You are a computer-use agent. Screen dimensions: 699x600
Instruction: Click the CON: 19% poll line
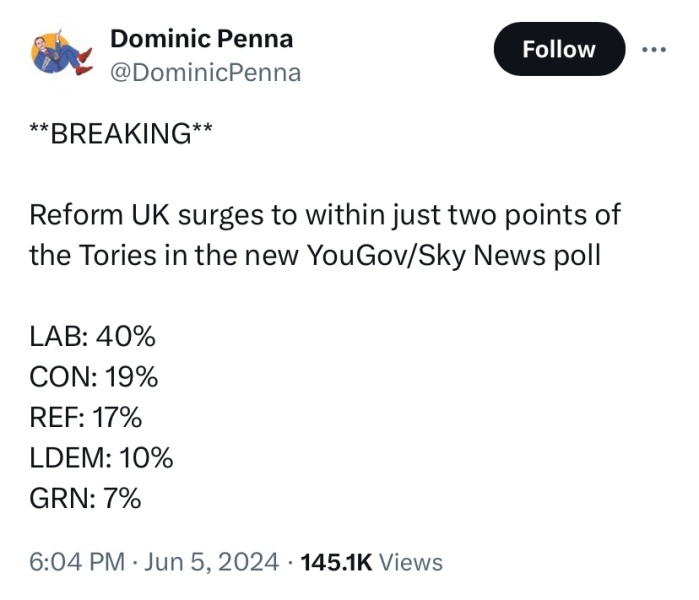click(x=94, y=377)
